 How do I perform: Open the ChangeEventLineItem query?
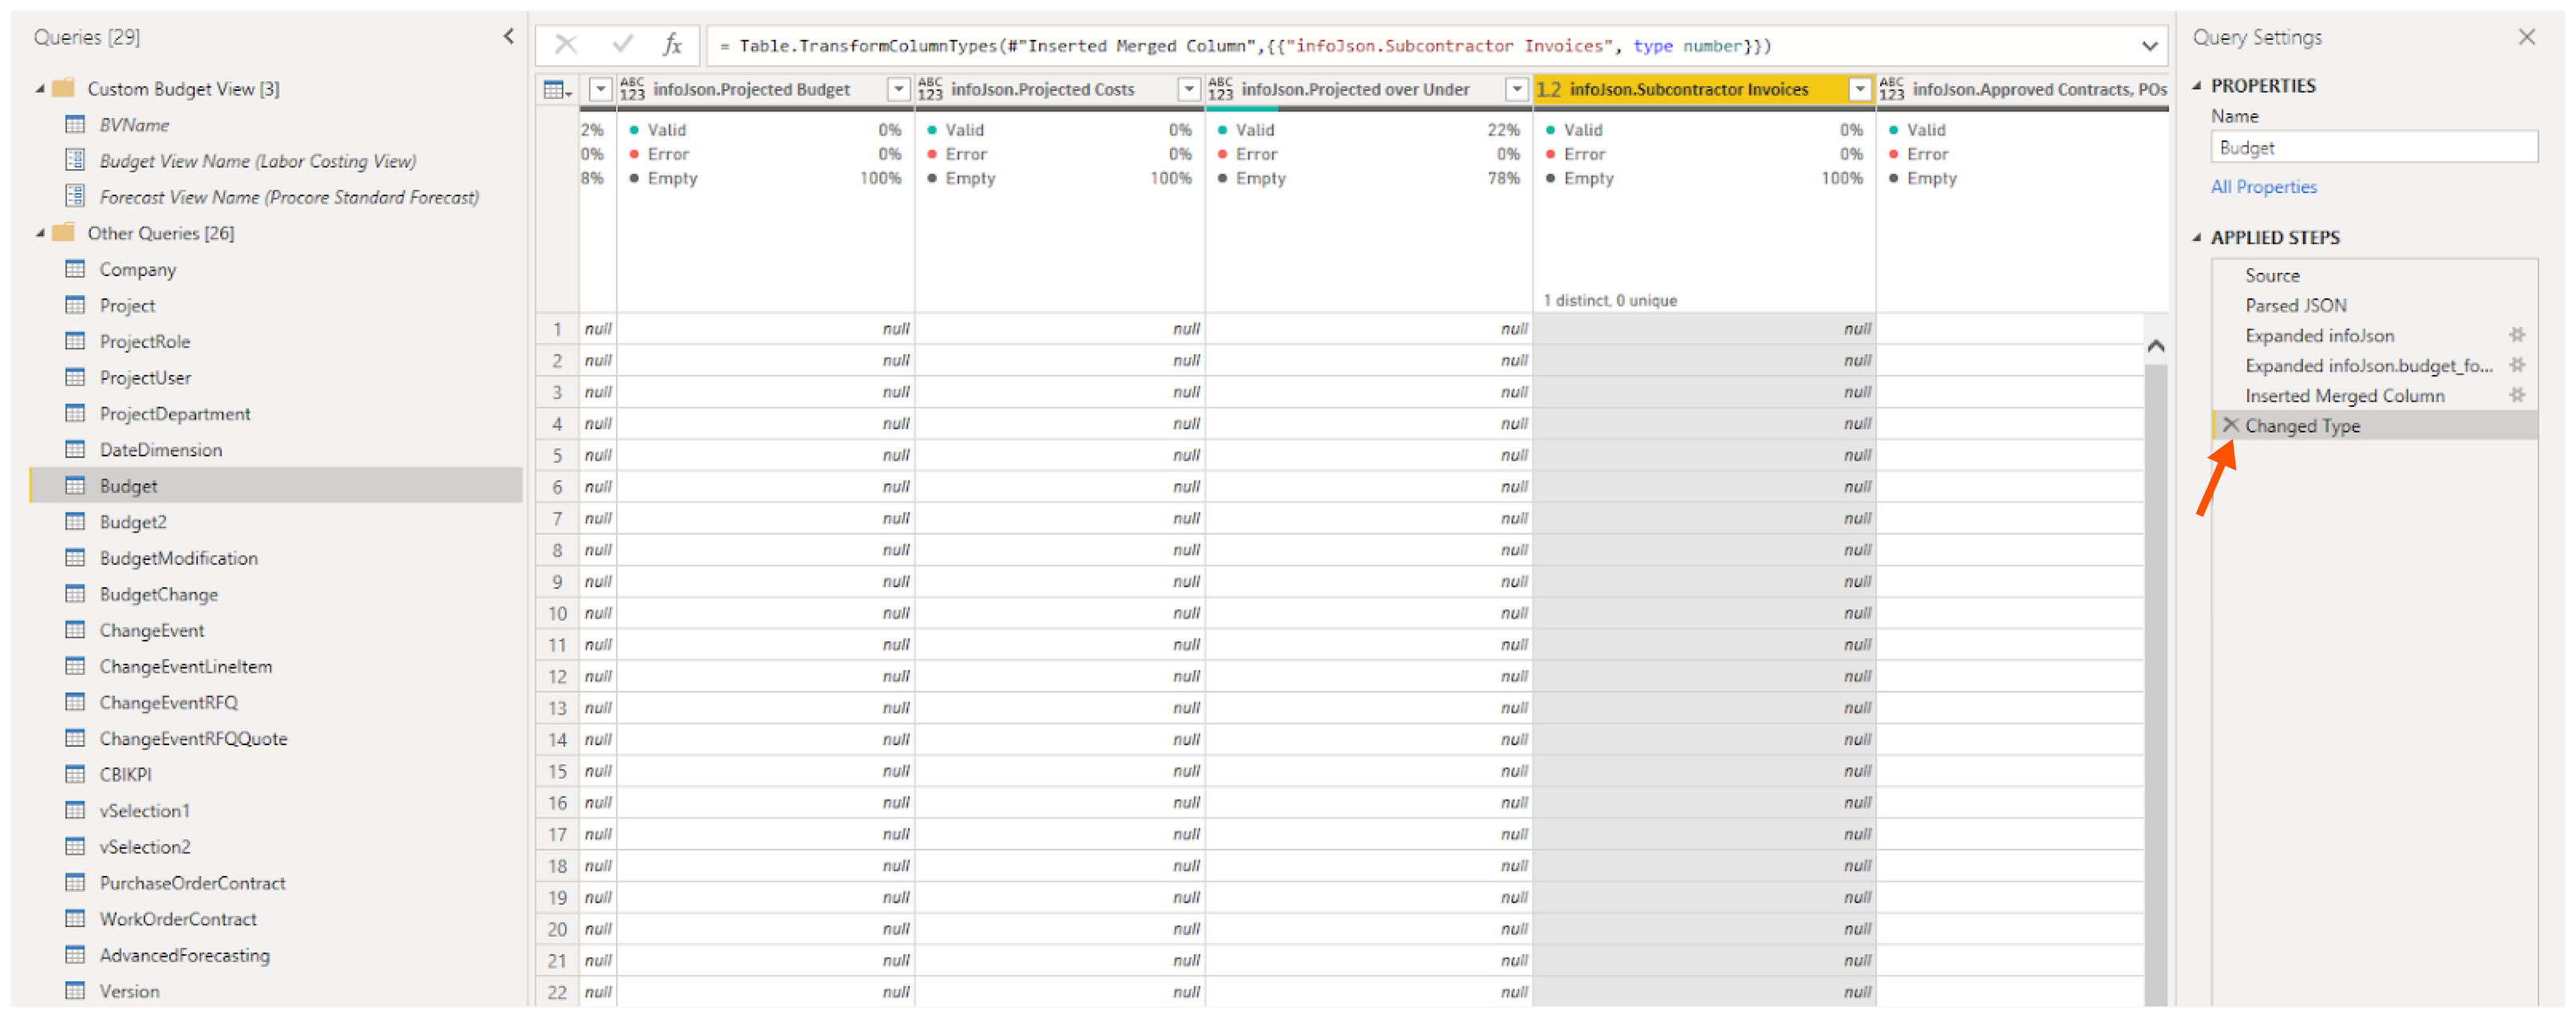click(x=185, y=666)
